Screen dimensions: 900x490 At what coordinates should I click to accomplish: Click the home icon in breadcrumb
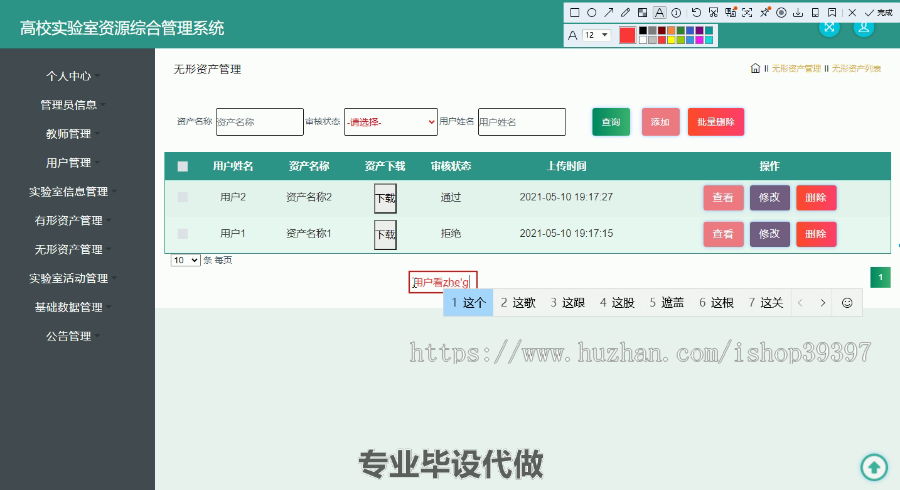click(755, 68)
